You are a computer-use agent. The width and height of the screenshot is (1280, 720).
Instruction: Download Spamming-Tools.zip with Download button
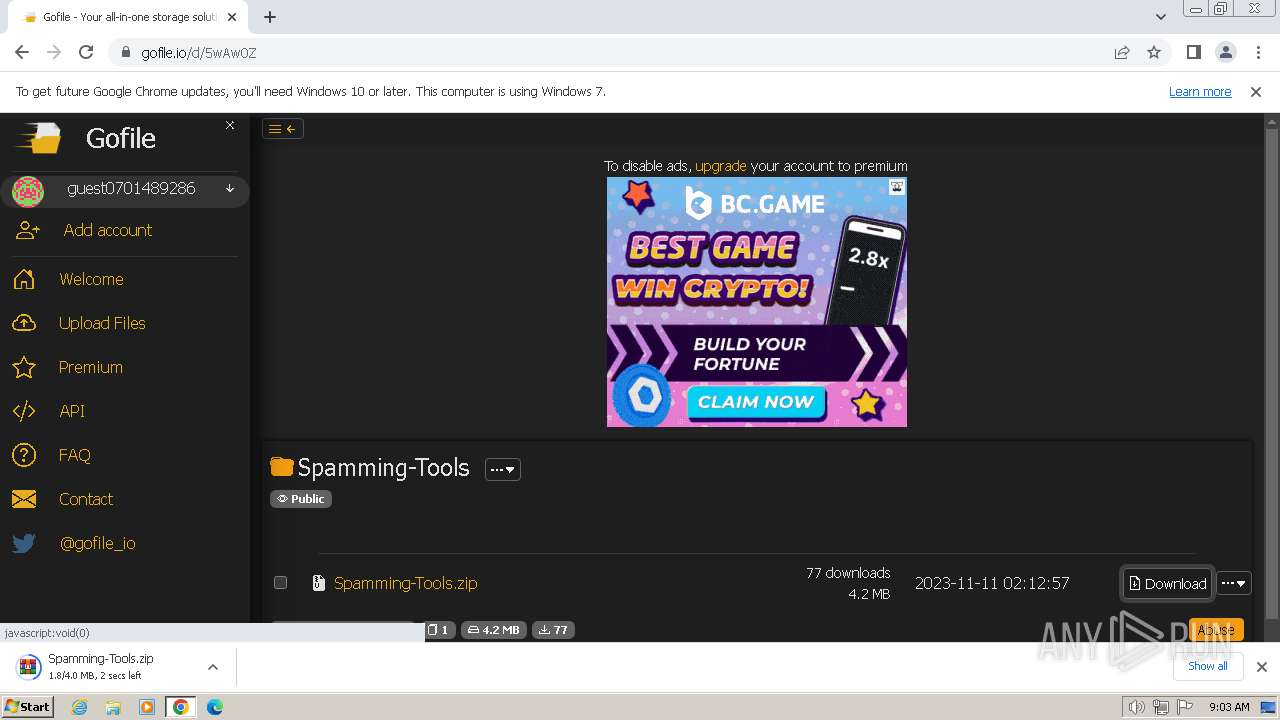pos(1168,583)
